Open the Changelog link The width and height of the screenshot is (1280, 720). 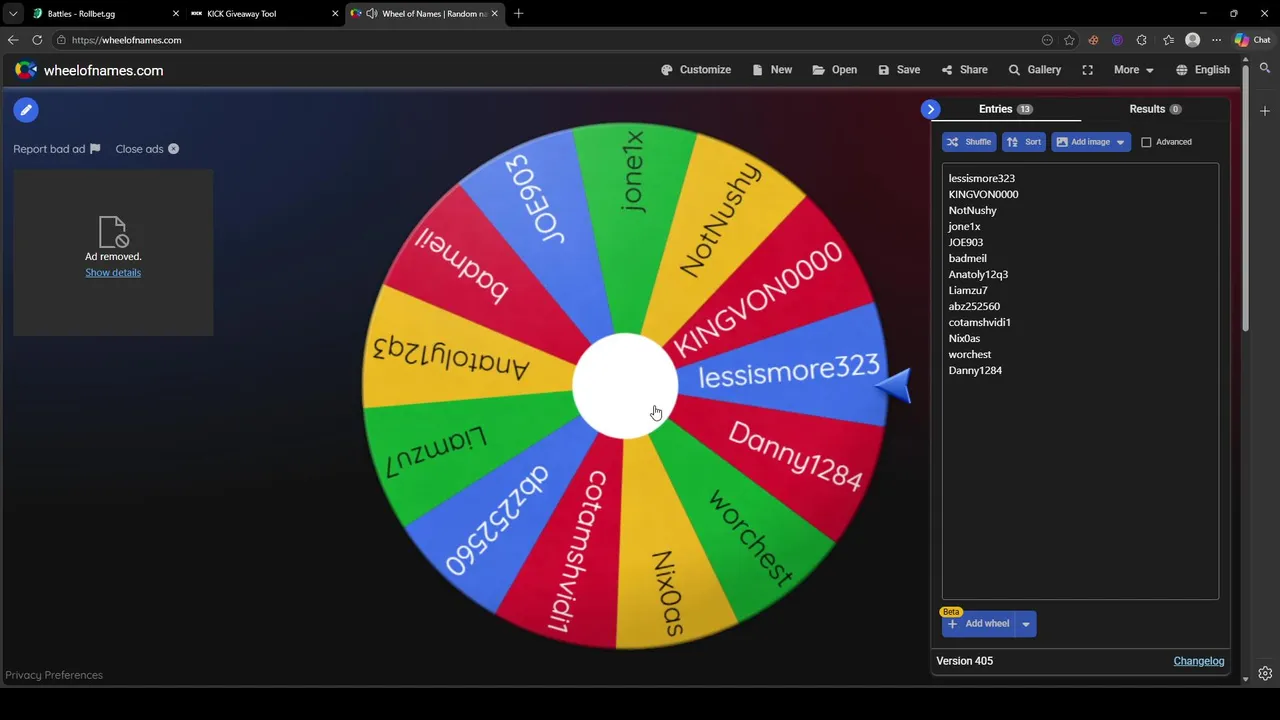(1199, 661)
